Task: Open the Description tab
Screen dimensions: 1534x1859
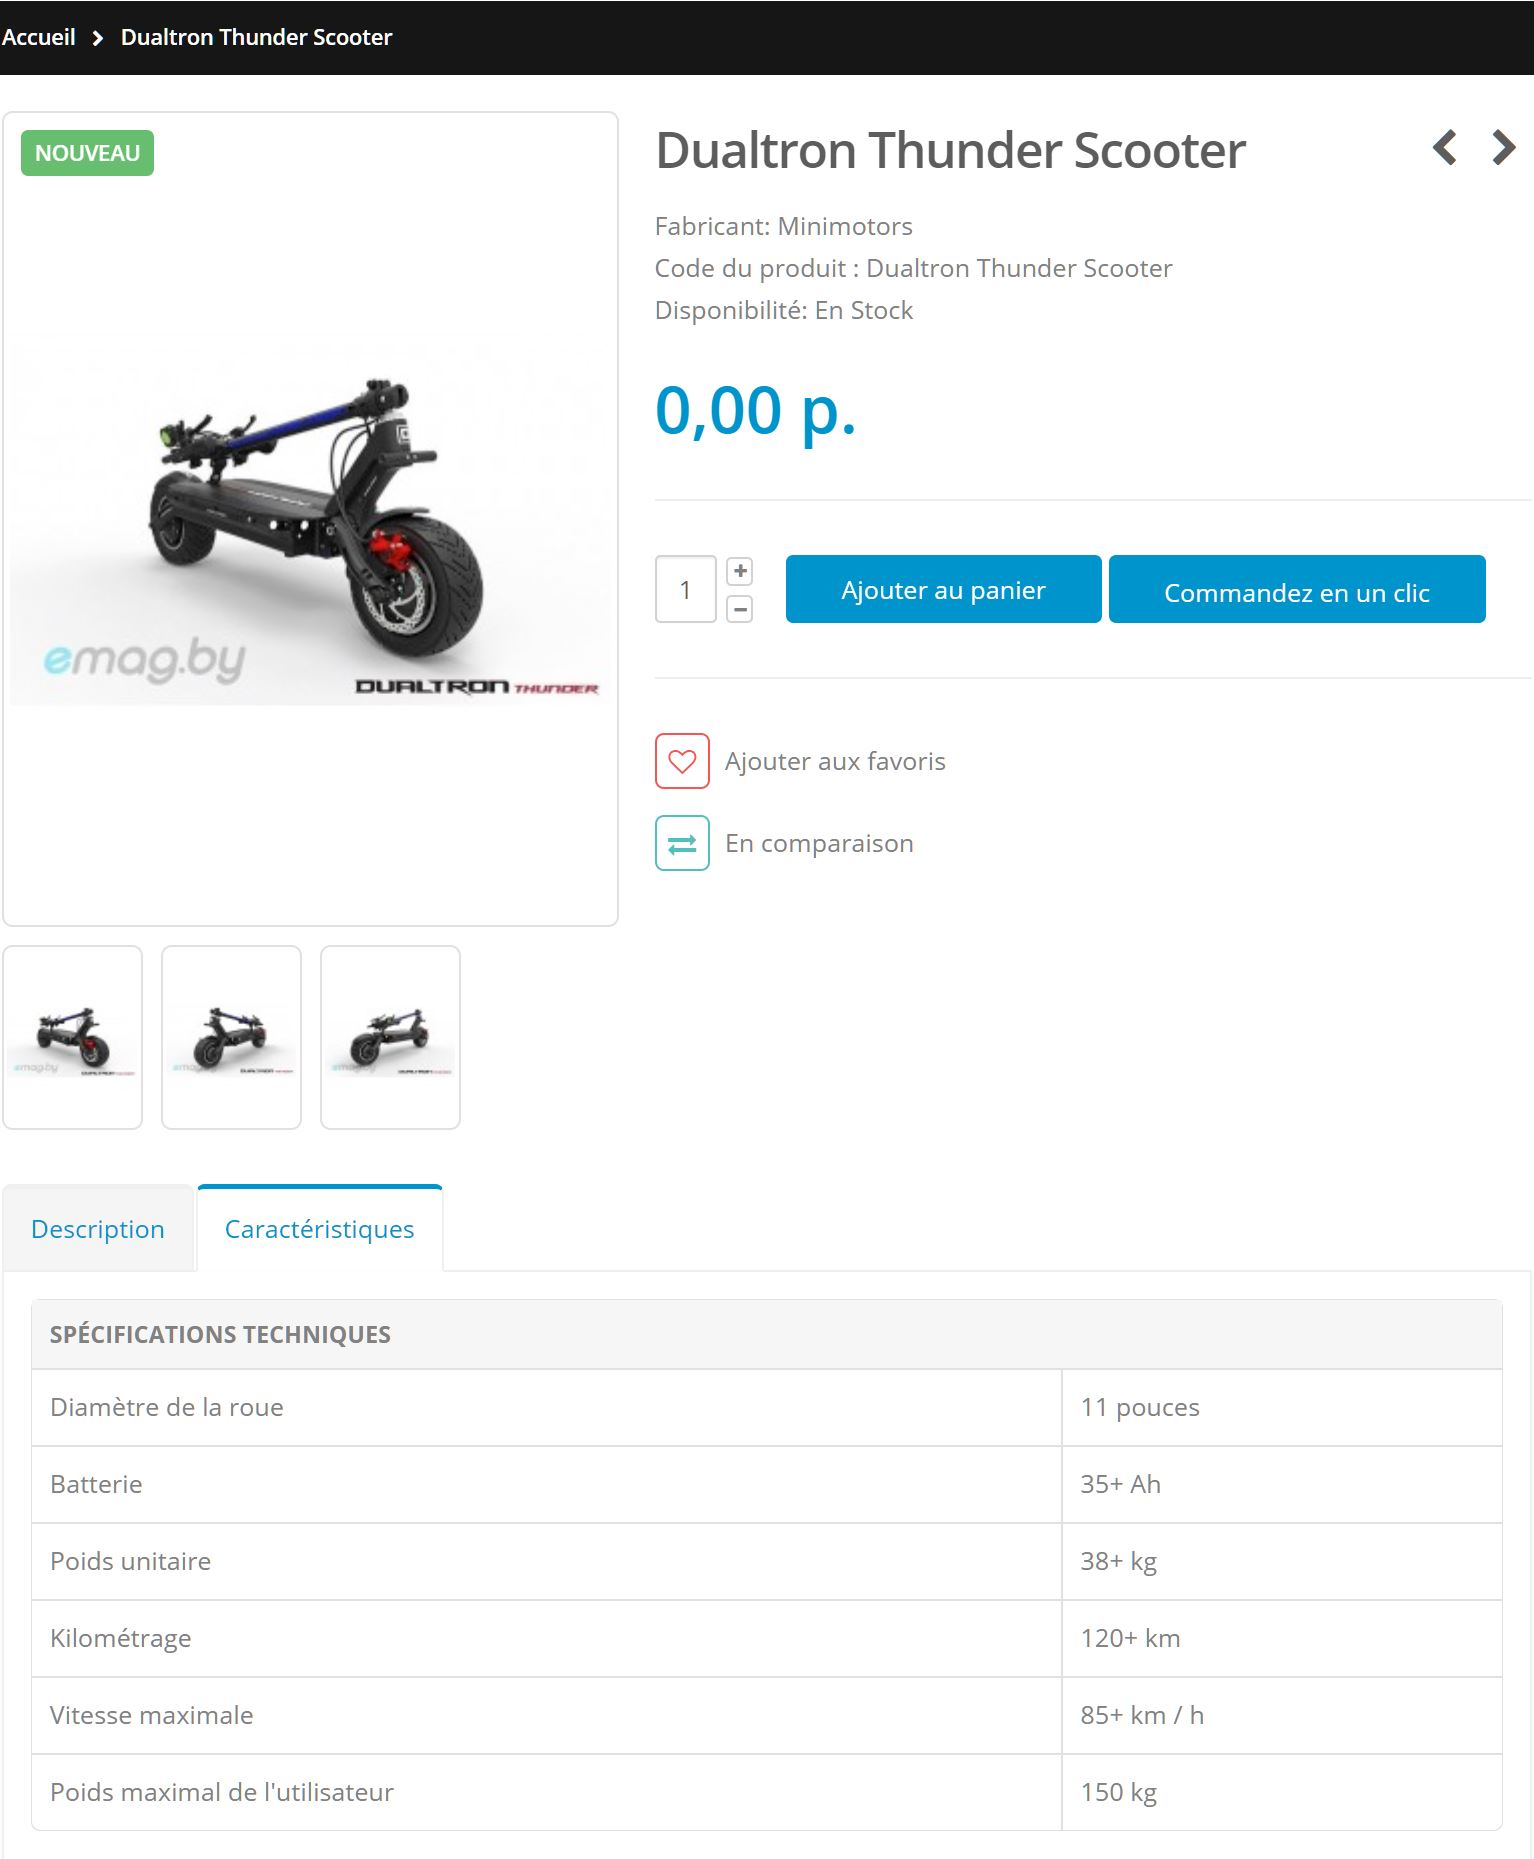Action: 98,1228
